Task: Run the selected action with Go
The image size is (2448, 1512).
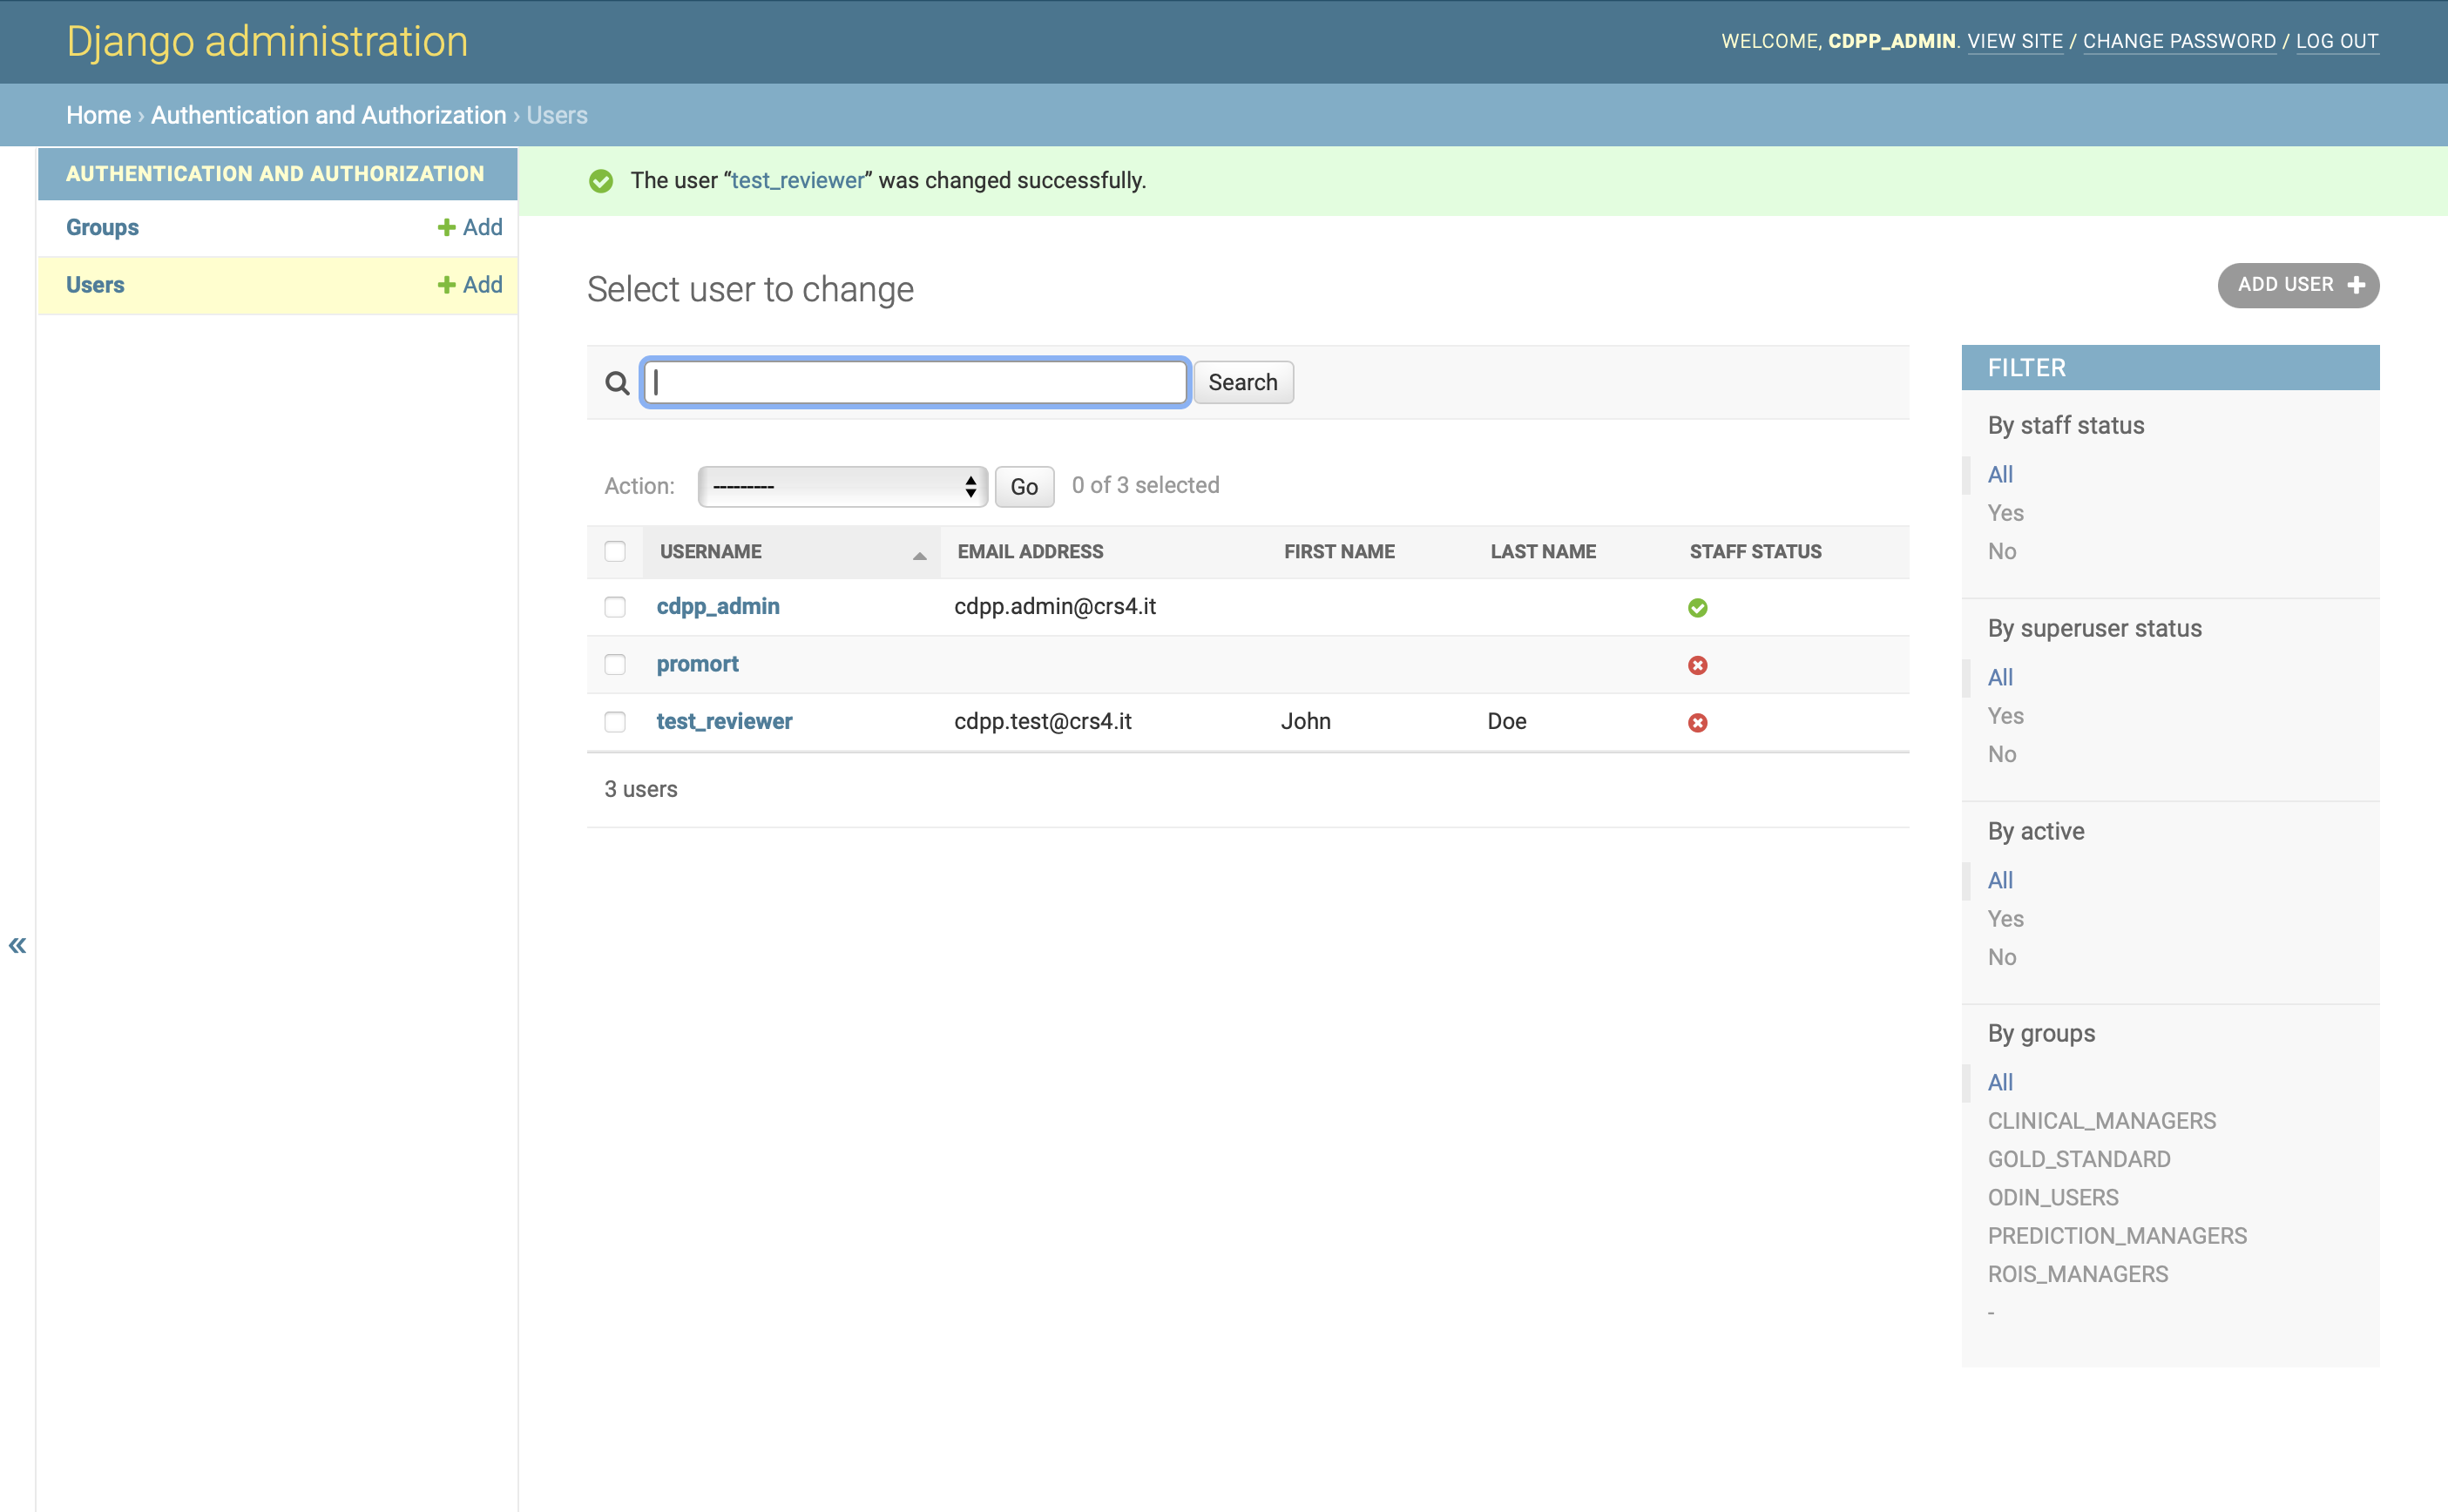Action: coord(1024,487)
